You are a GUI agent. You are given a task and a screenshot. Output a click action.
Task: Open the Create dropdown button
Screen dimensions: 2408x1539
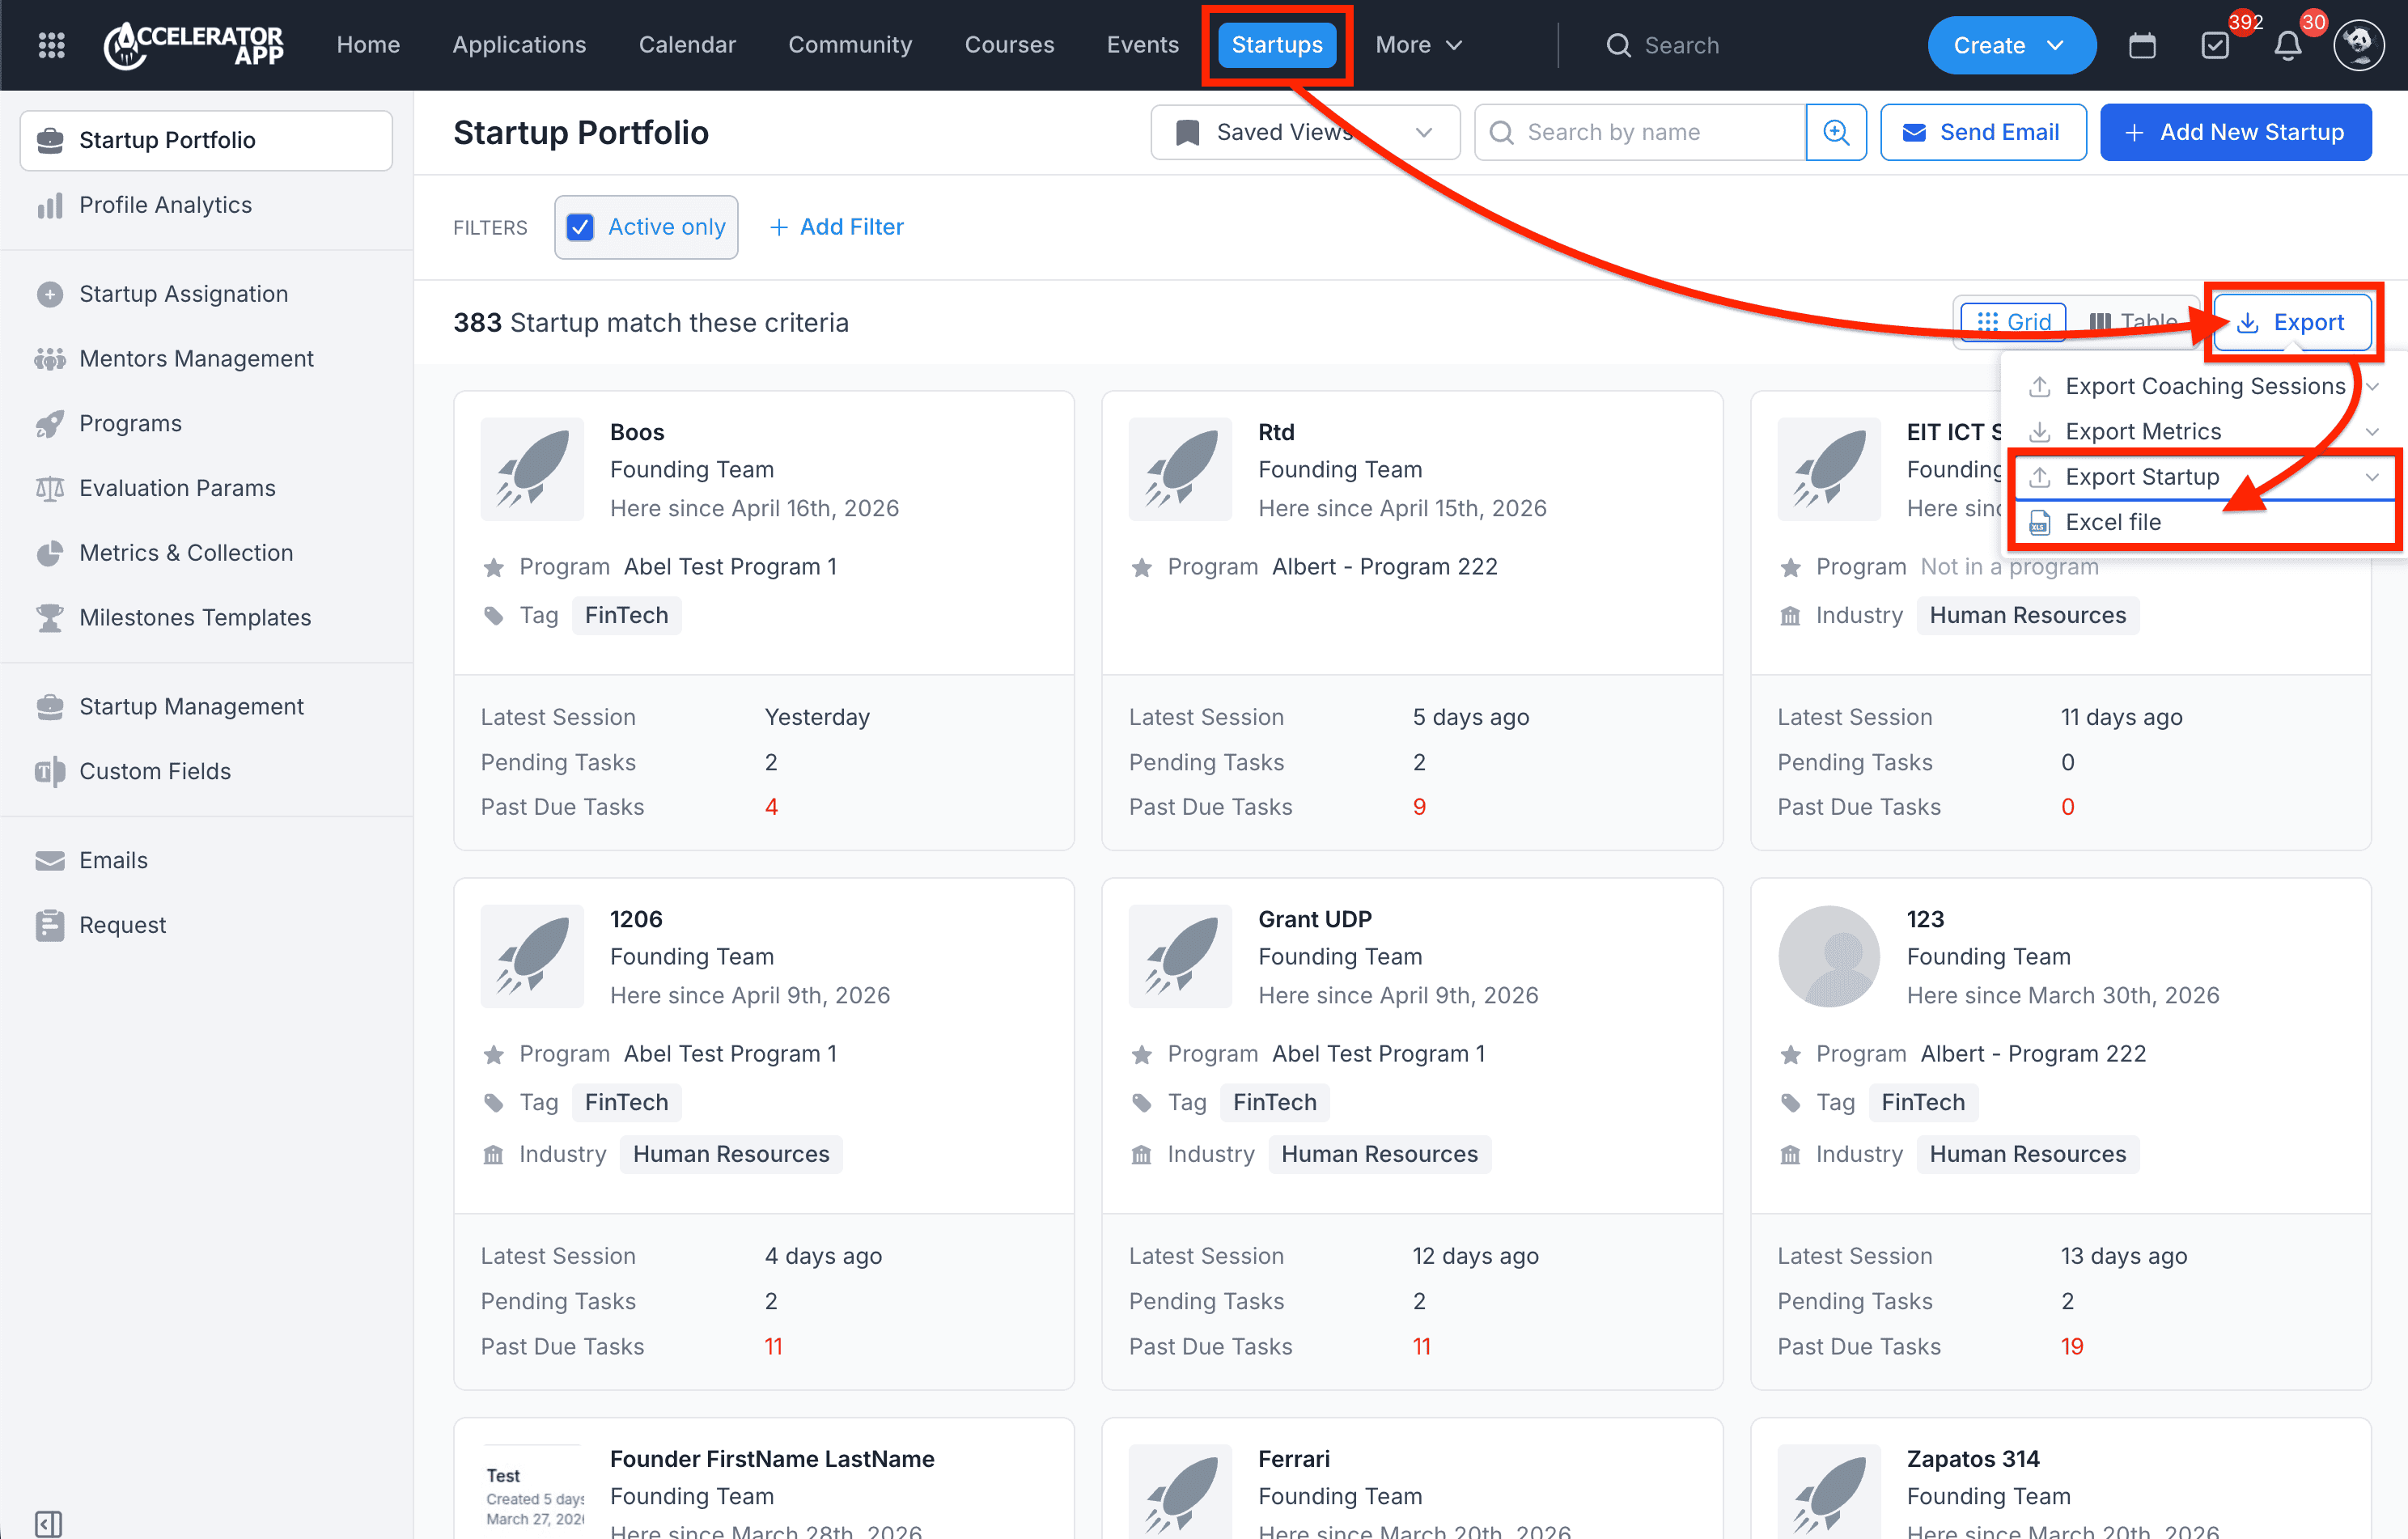tap(2011, 45)
